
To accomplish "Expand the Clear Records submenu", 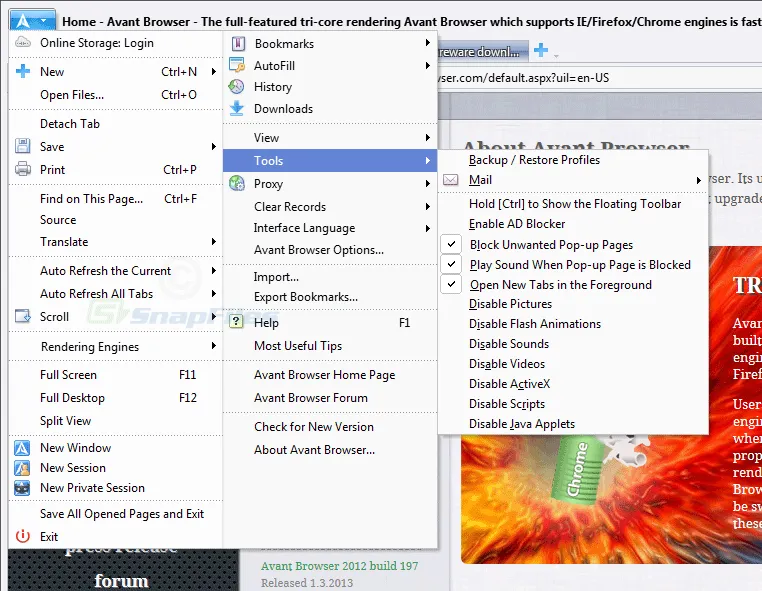I will point(428,206).
